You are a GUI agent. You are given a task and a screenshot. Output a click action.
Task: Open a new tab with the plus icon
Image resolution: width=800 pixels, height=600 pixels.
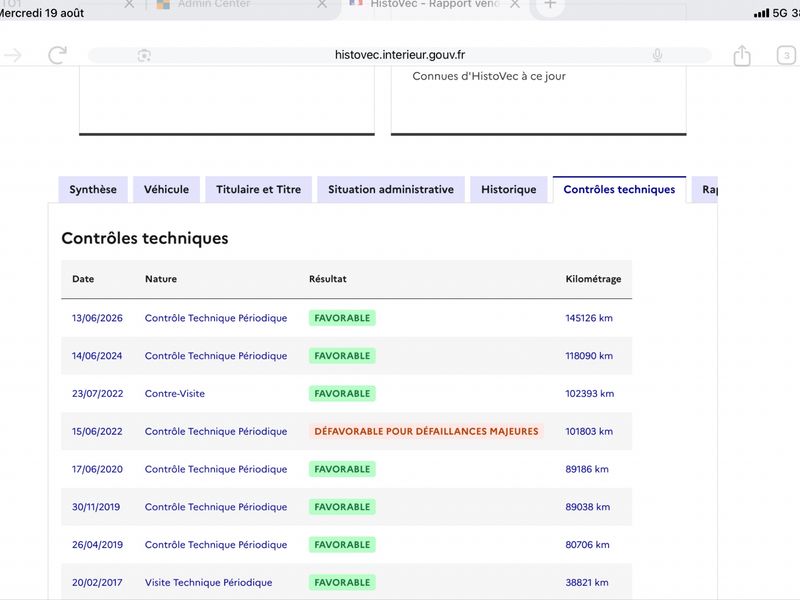[549, 4]
